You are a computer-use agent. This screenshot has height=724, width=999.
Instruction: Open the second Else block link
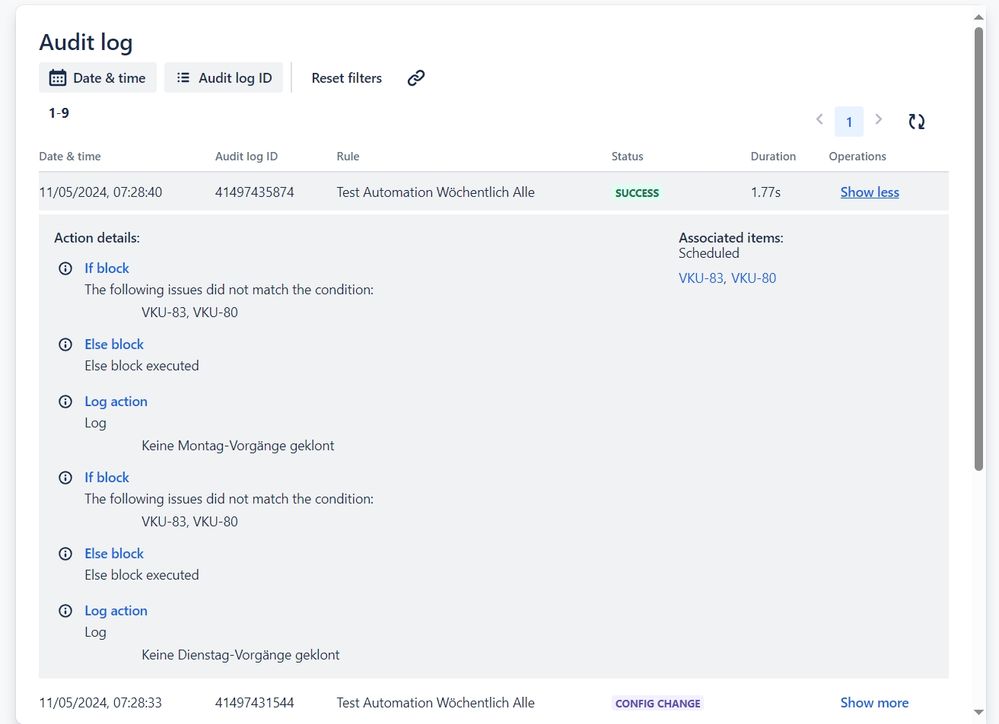coord(114,553)
